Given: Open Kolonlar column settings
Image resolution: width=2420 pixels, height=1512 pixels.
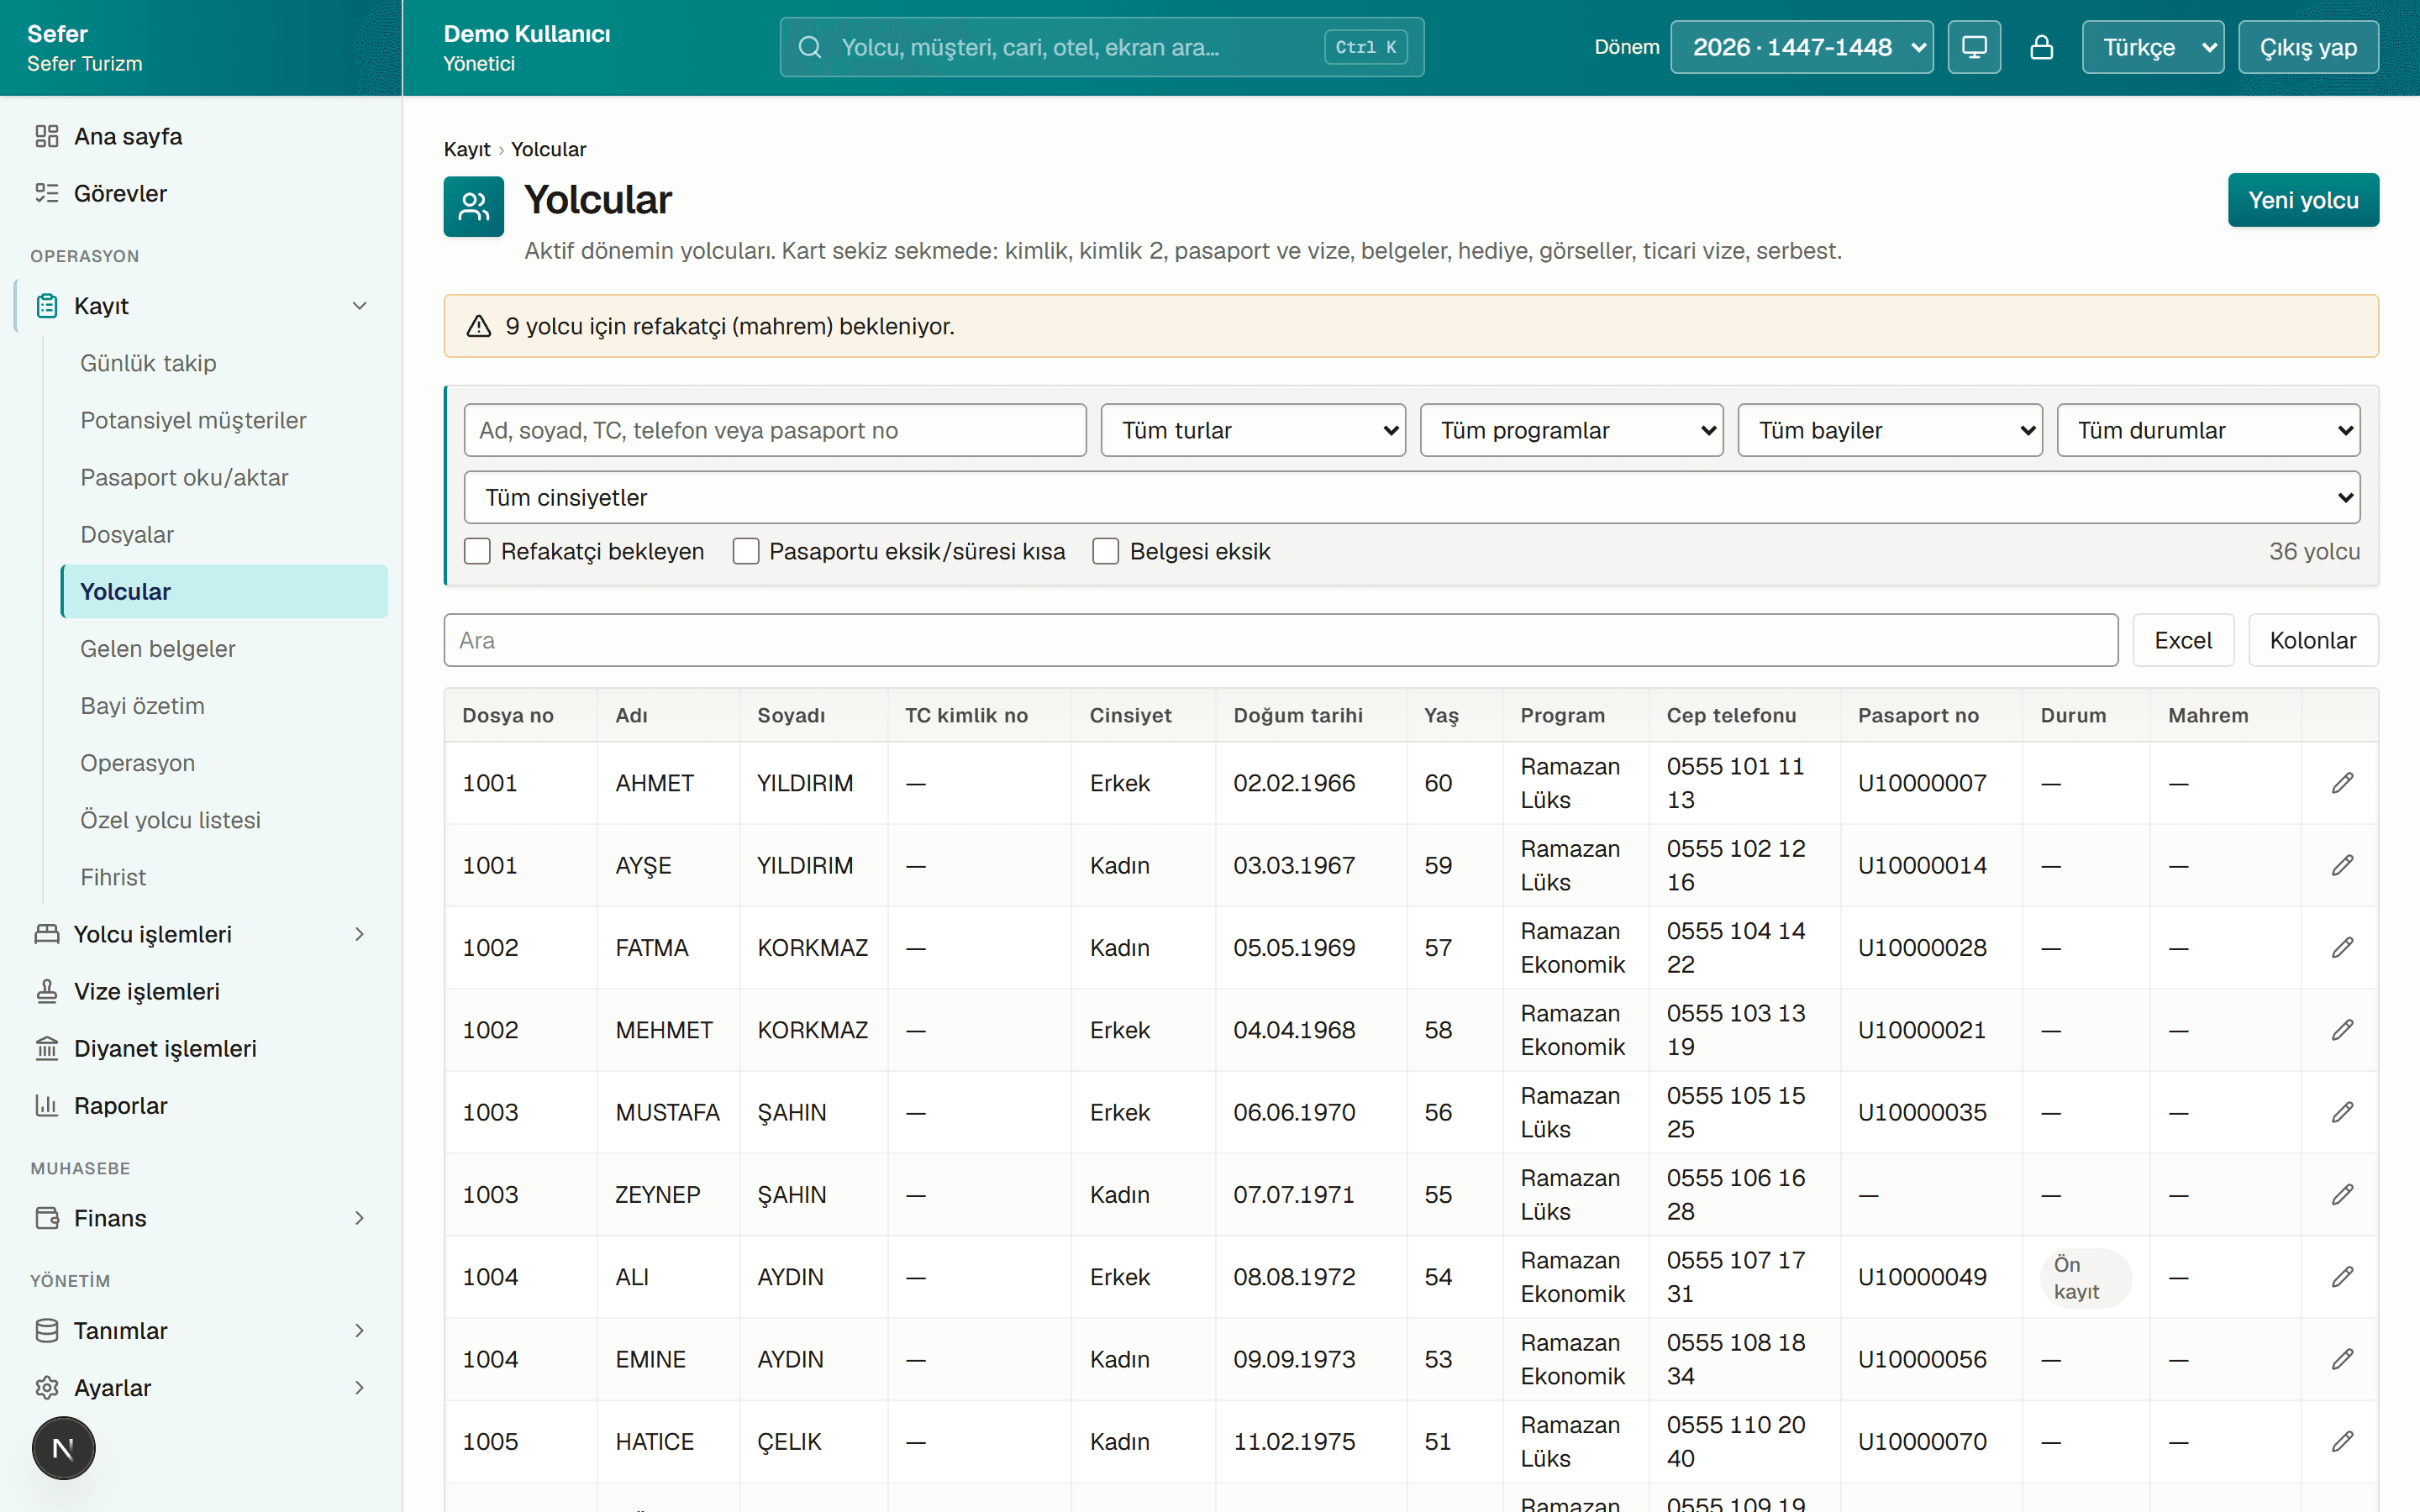Looking at the screenshot, I should point(2313,640).
